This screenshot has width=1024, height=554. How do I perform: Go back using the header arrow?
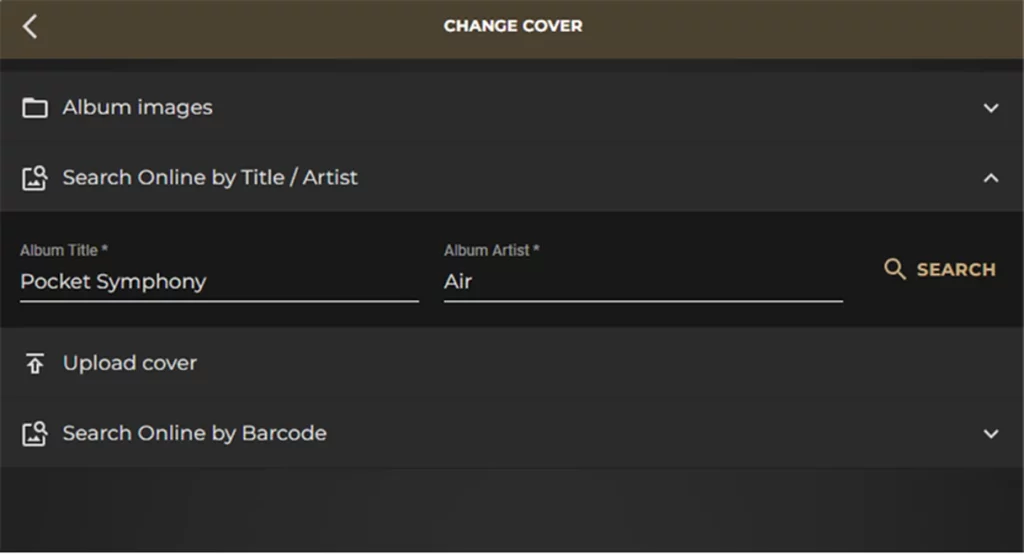(30, 27)
